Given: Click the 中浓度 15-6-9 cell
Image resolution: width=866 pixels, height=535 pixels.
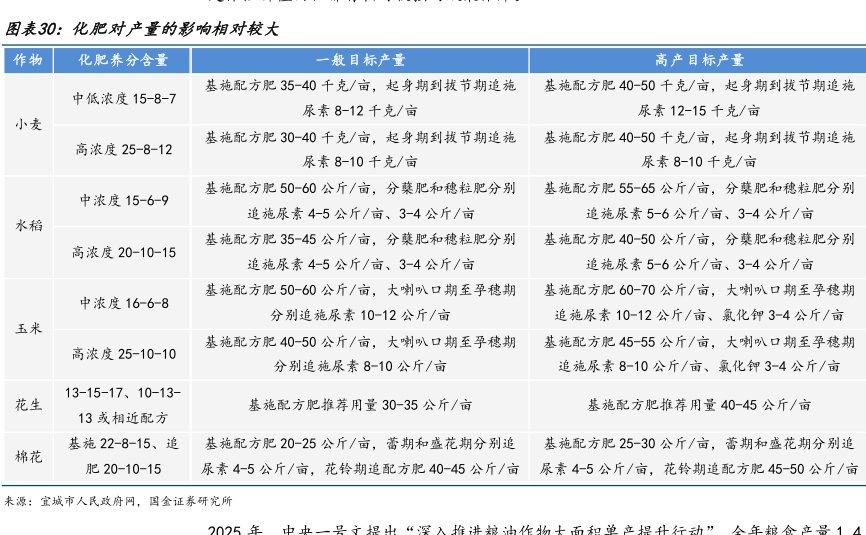Looking at the screenshot, I should click(124, 200).
